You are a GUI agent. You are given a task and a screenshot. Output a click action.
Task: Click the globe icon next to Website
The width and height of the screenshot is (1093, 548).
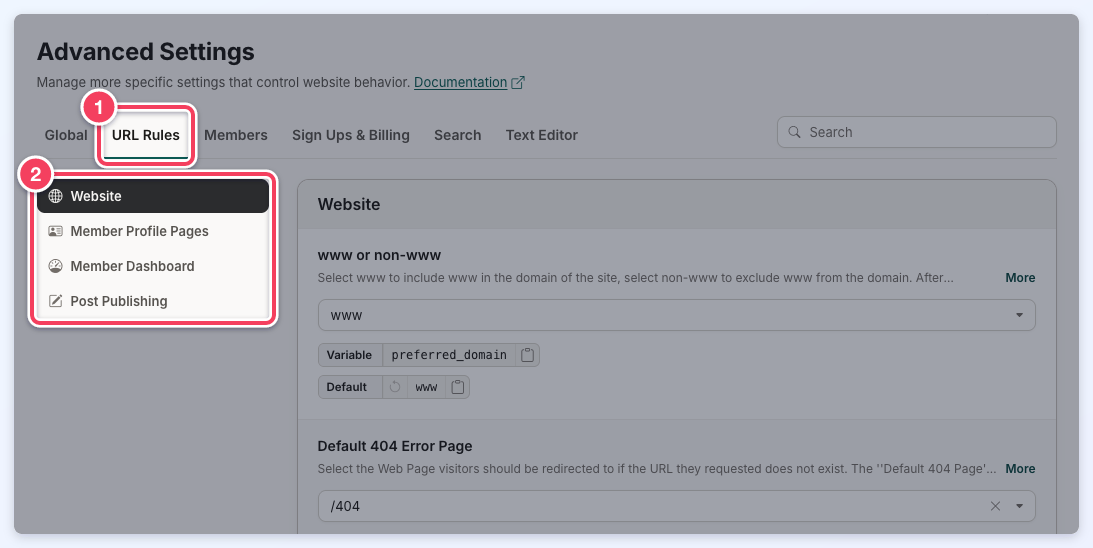click(x=55, y=196)
